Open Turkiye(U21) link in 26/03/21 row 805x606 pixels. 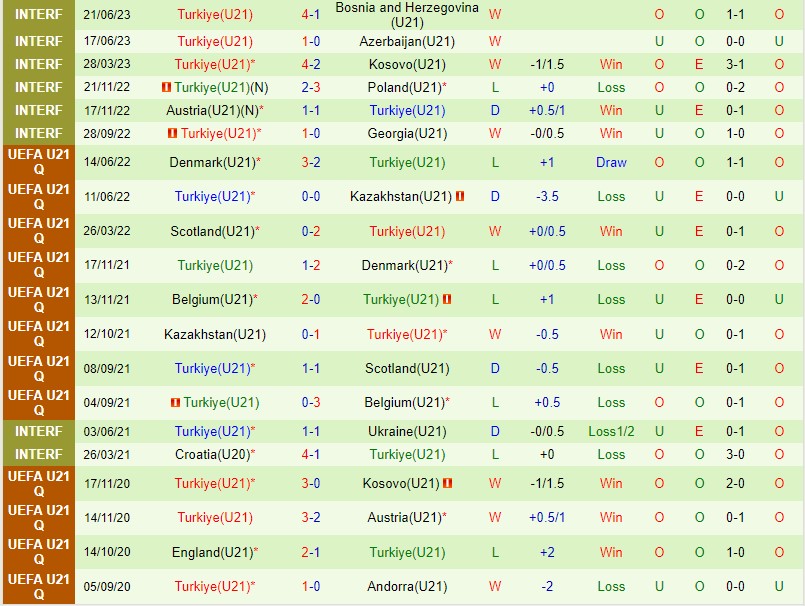click(x=407, y=454)
